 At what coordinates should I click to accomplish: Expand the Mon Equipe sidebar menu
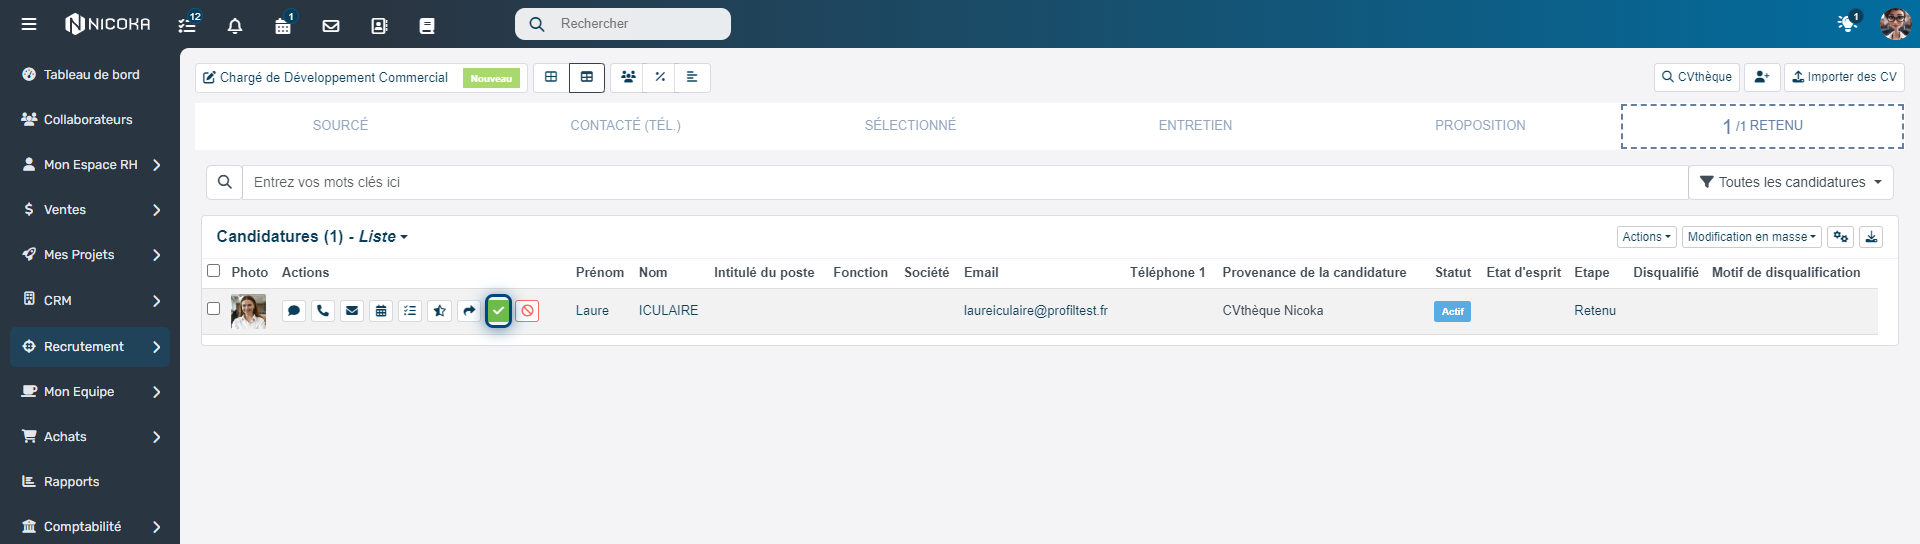click(x=90, y=392)
